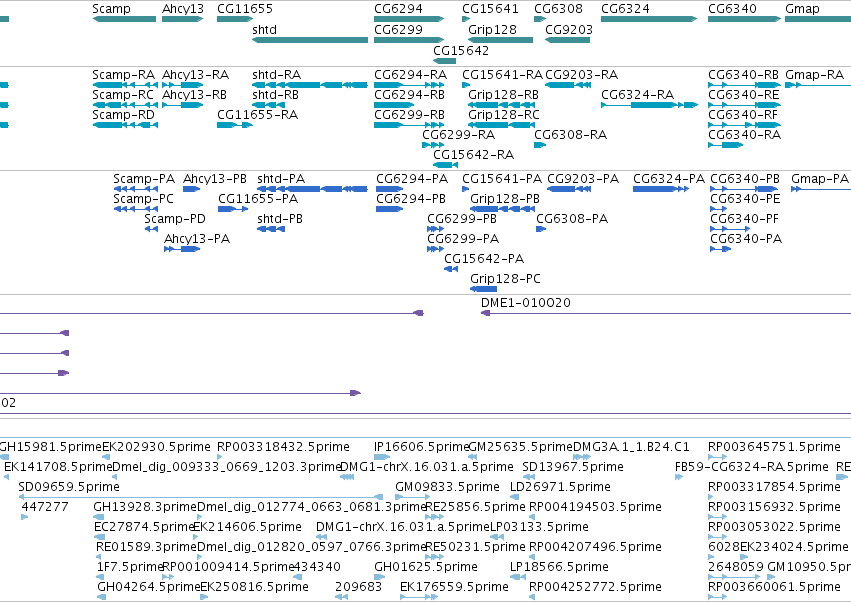Screen dimensions: 851x602
Task: Select the RP003318432.5prime EST label
Action: click(x=283, y=447)
